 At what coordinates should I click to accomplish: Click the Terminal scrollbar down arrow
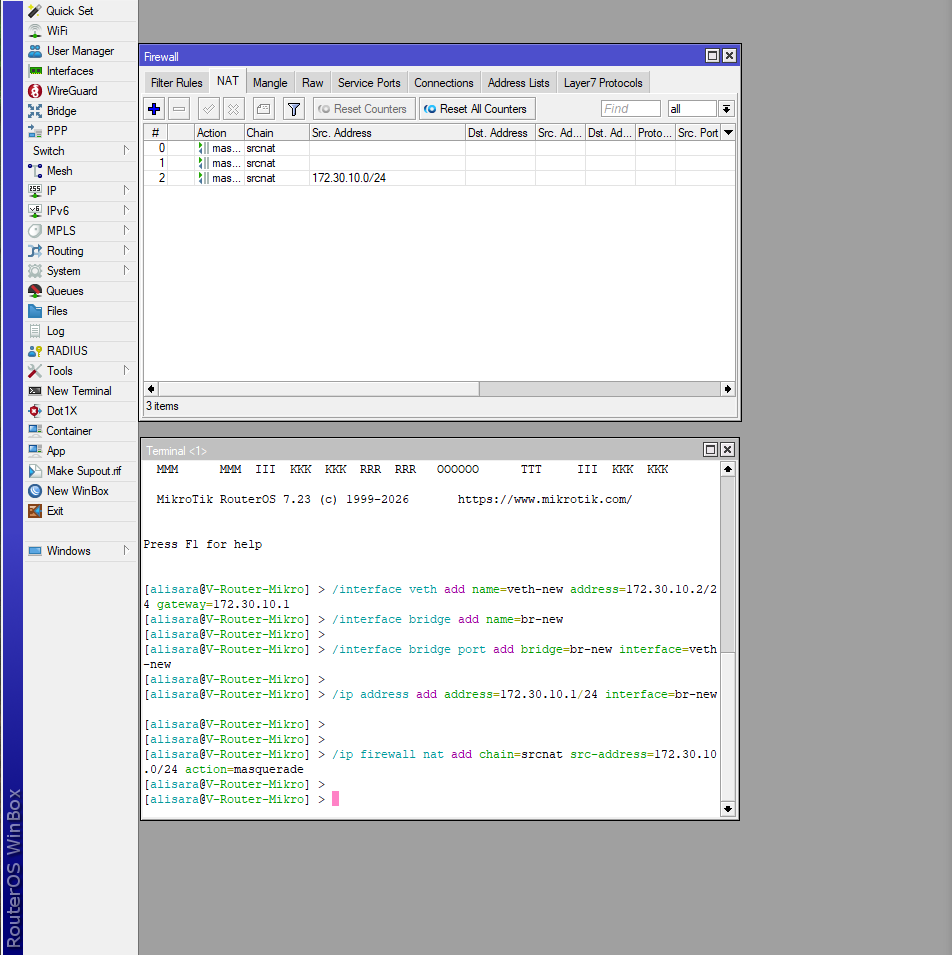coord(728,809)
